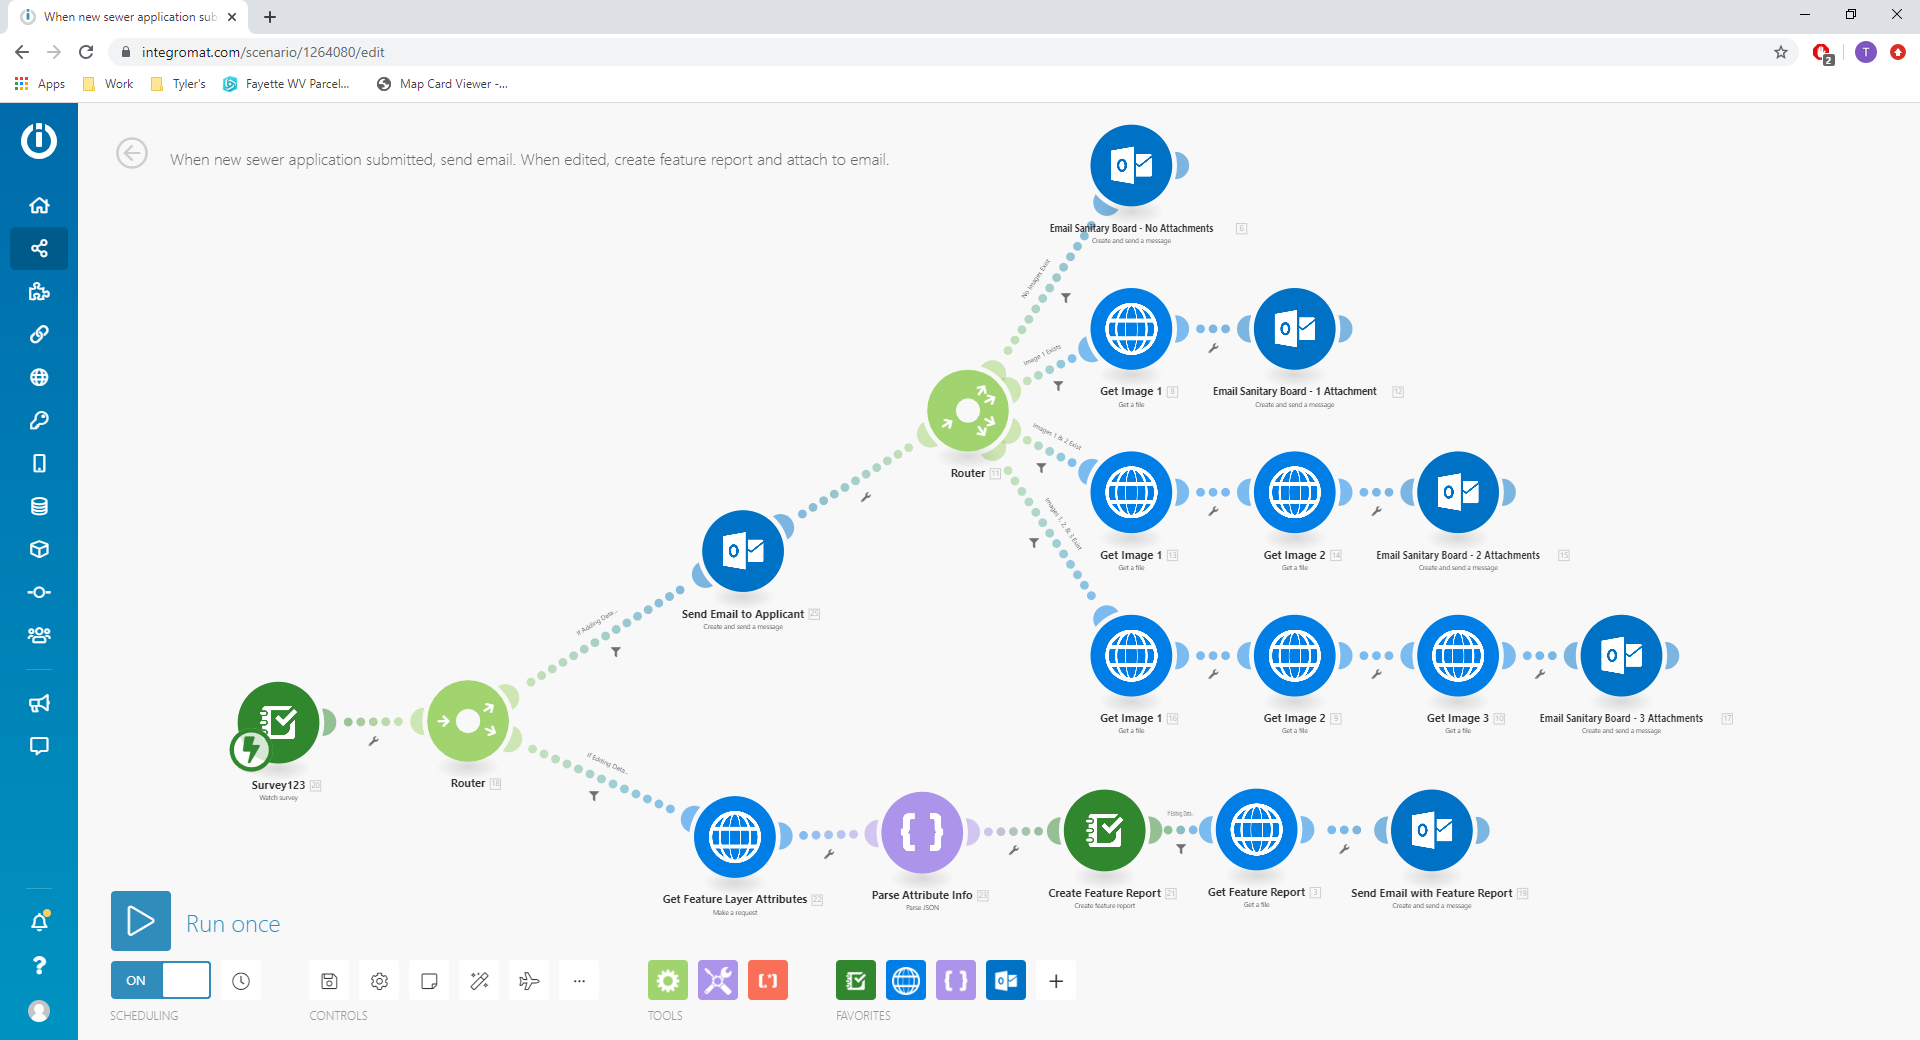
Task: Open Keys icon in sidebar
Action: tap(39, 420)
